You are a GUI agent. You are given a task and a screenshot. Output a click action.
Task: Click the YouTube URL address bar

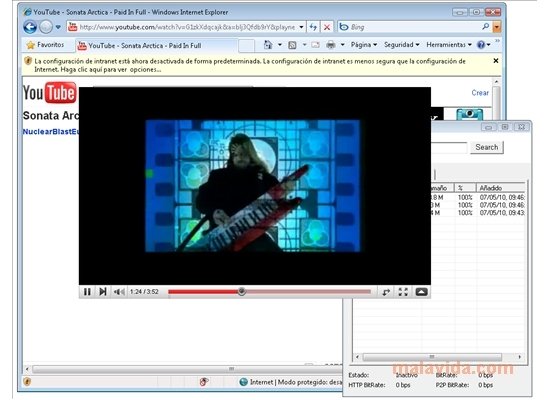coord(187,27)
